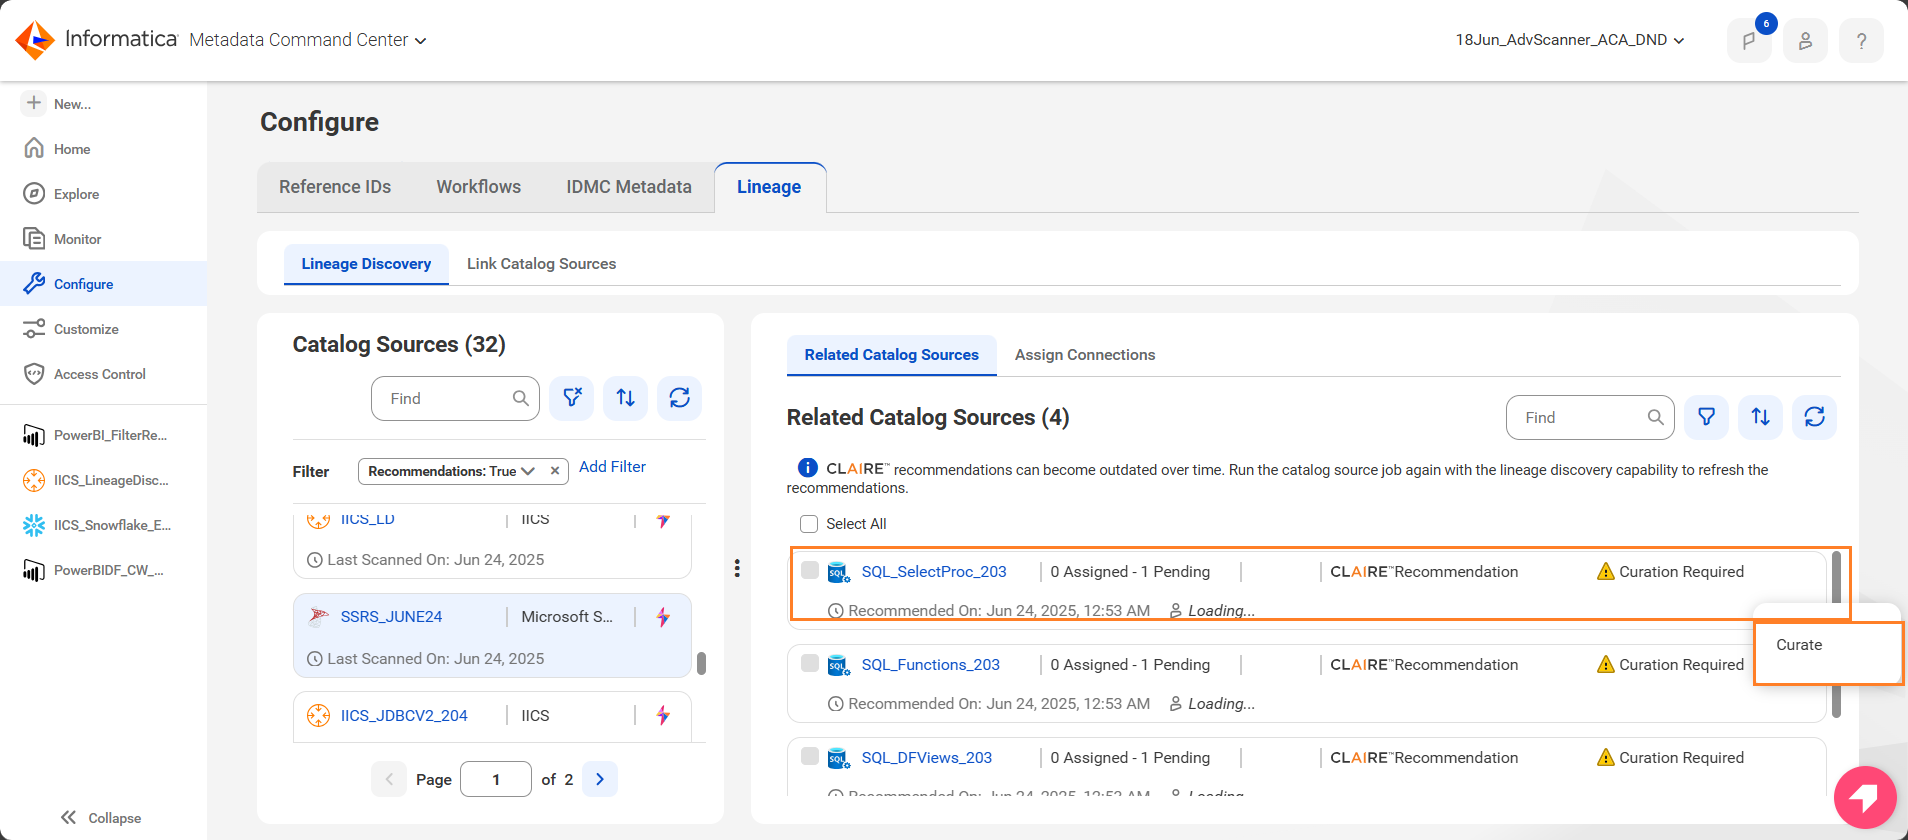Click the Catalog Sources list scrollbar

click(x=701, y=663)
